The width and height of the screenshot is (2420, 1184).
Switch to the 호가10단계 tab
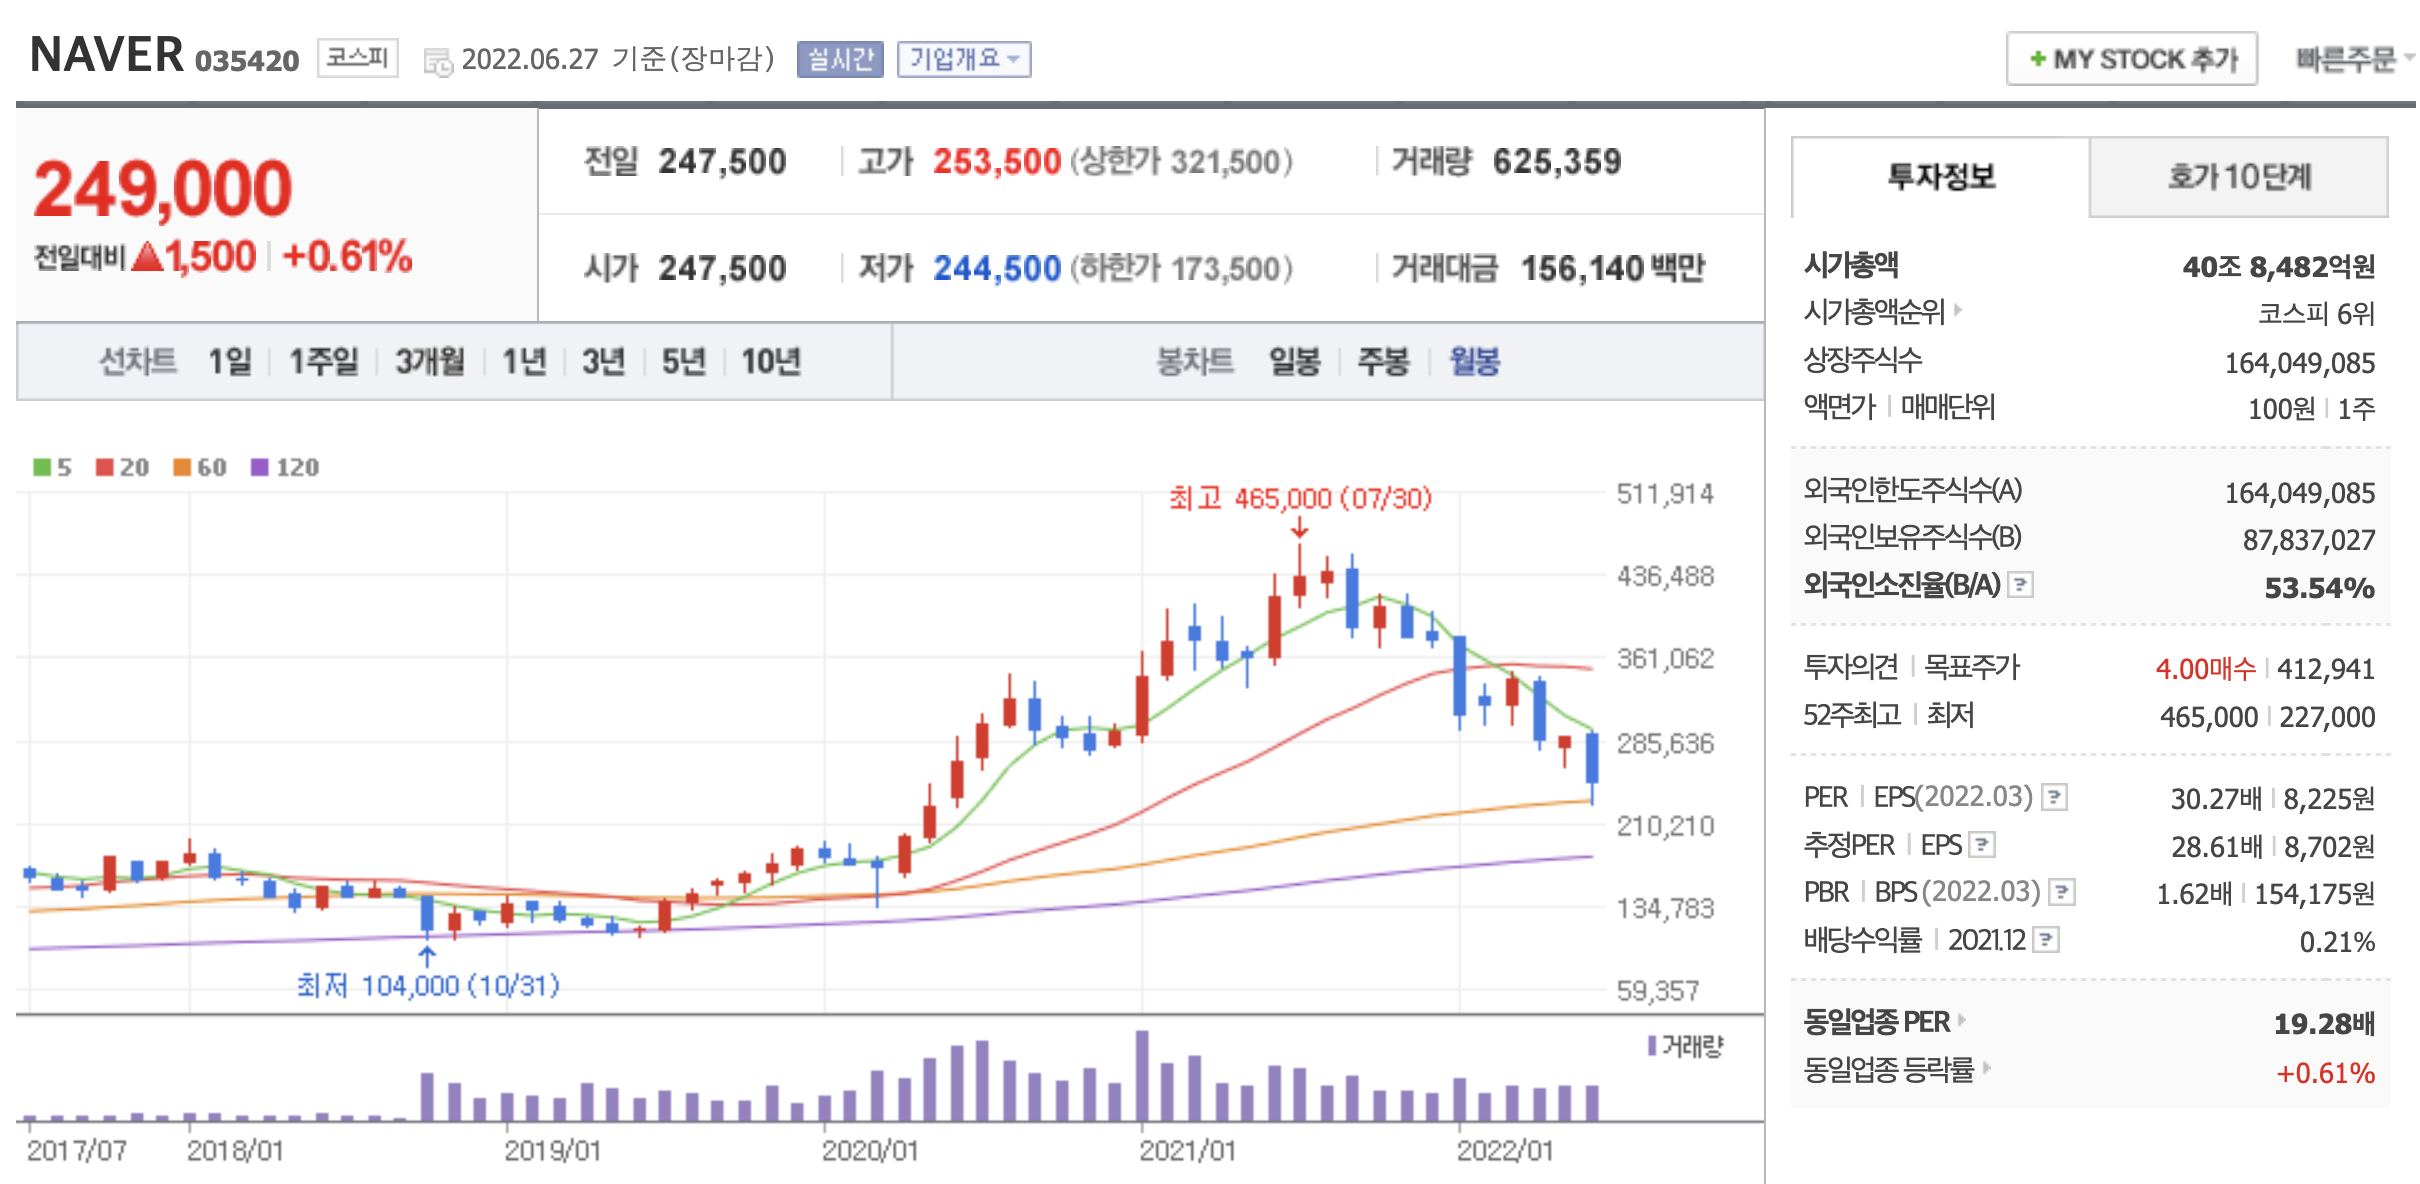coord(2239,177)
